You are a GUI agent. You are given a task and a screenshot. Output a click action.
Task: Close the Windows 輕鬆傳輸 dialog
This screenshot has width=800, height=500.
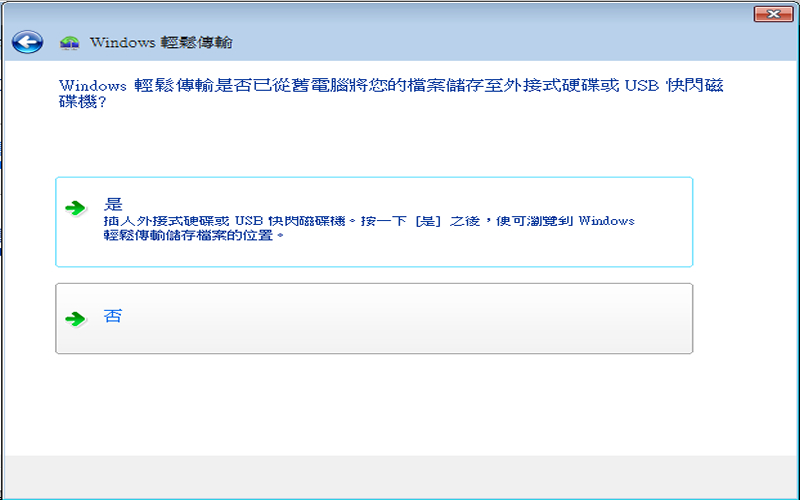[773, 14]
